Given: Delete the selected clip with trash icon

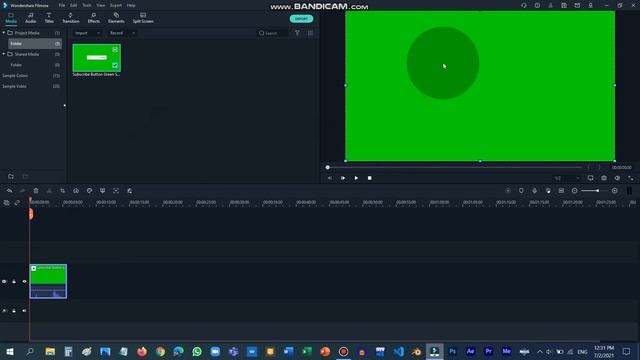Looking at the screenshot, I should click(36, 191).
